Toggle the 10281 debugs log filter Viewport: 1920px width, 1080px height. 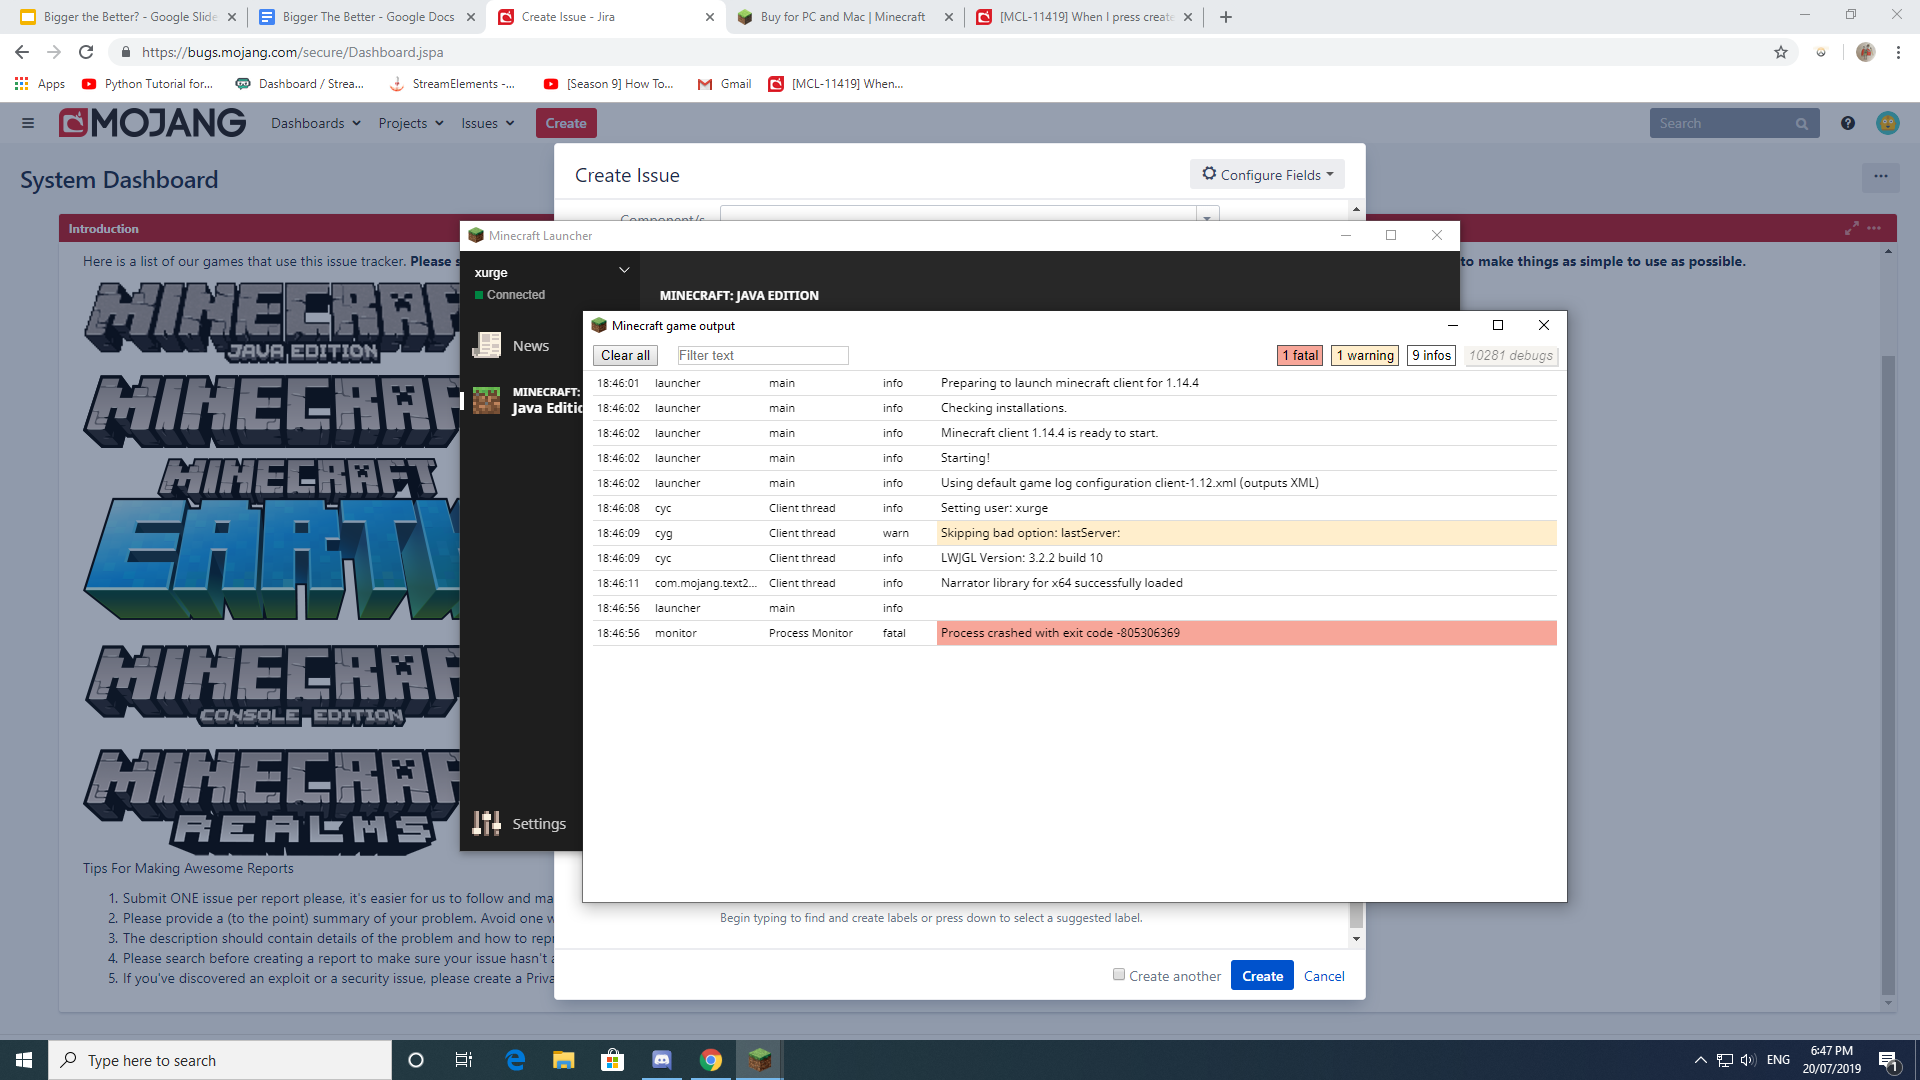click(x=1510, y=355)
